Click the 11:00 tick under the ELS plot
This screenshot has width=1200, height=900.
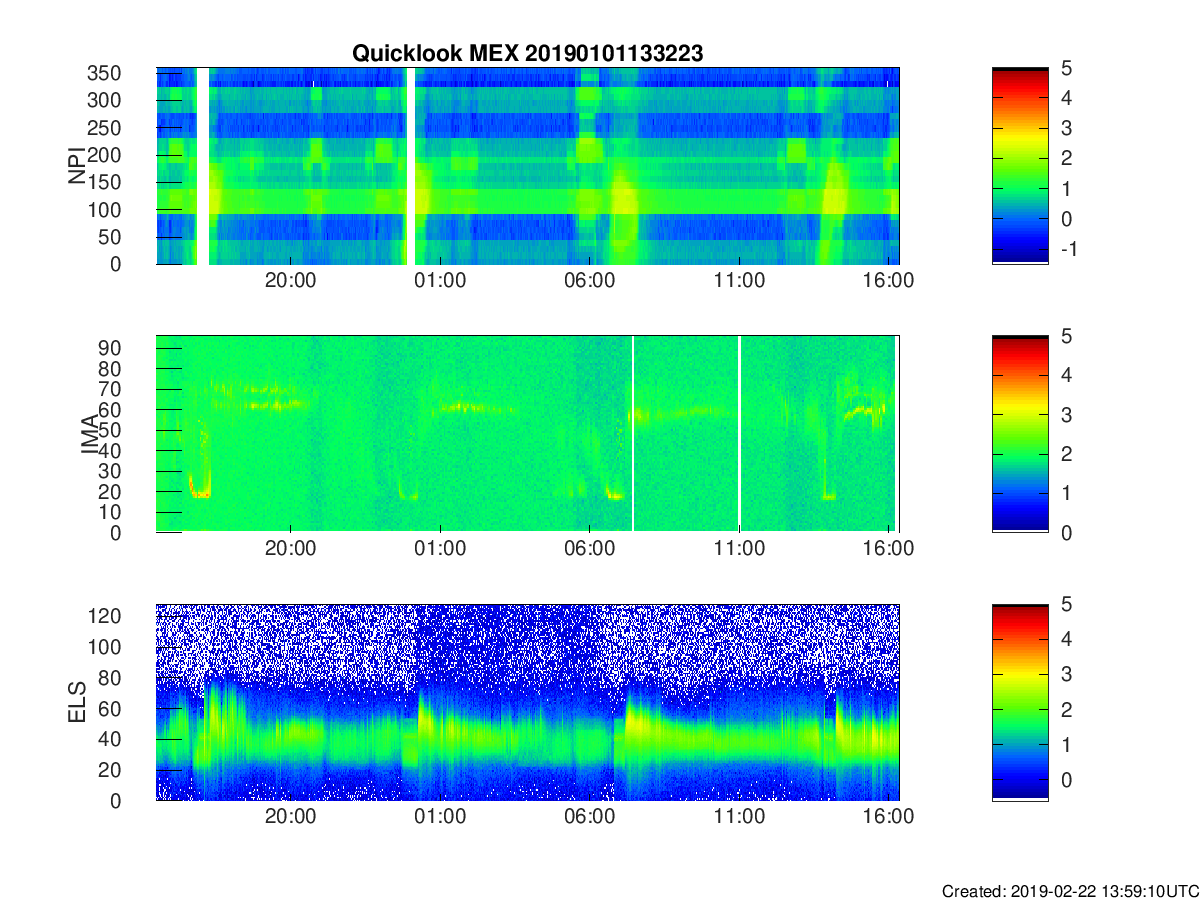(739, 816)
